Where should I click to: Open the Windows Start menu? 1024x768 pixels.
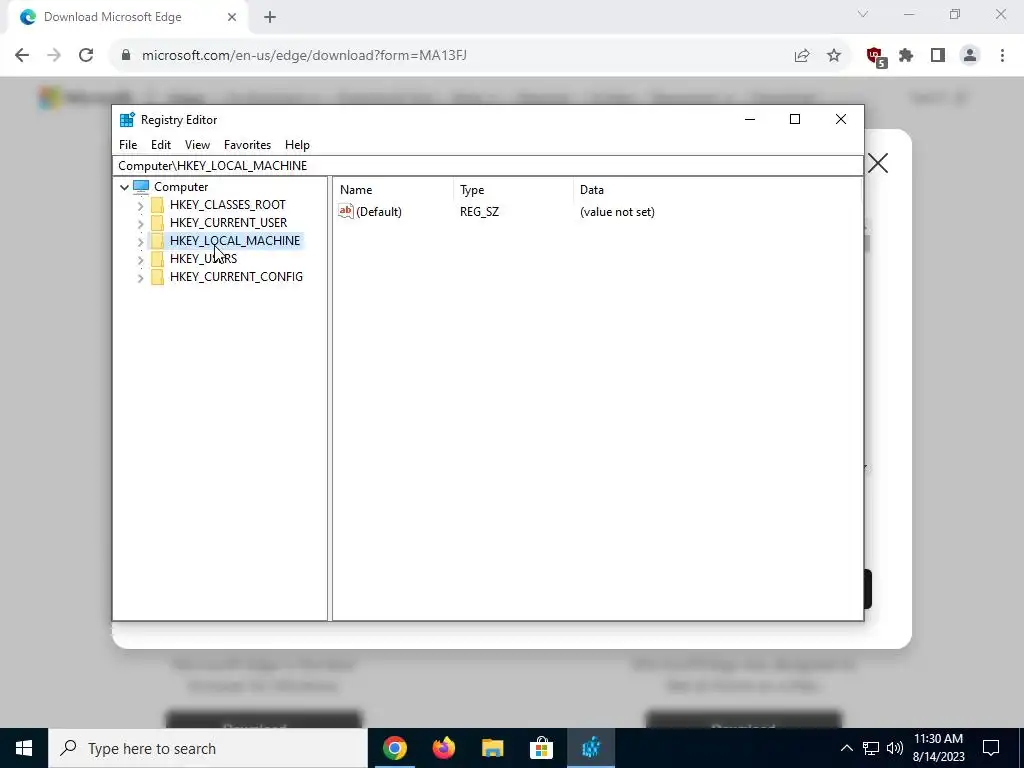(x=24, y=748)
